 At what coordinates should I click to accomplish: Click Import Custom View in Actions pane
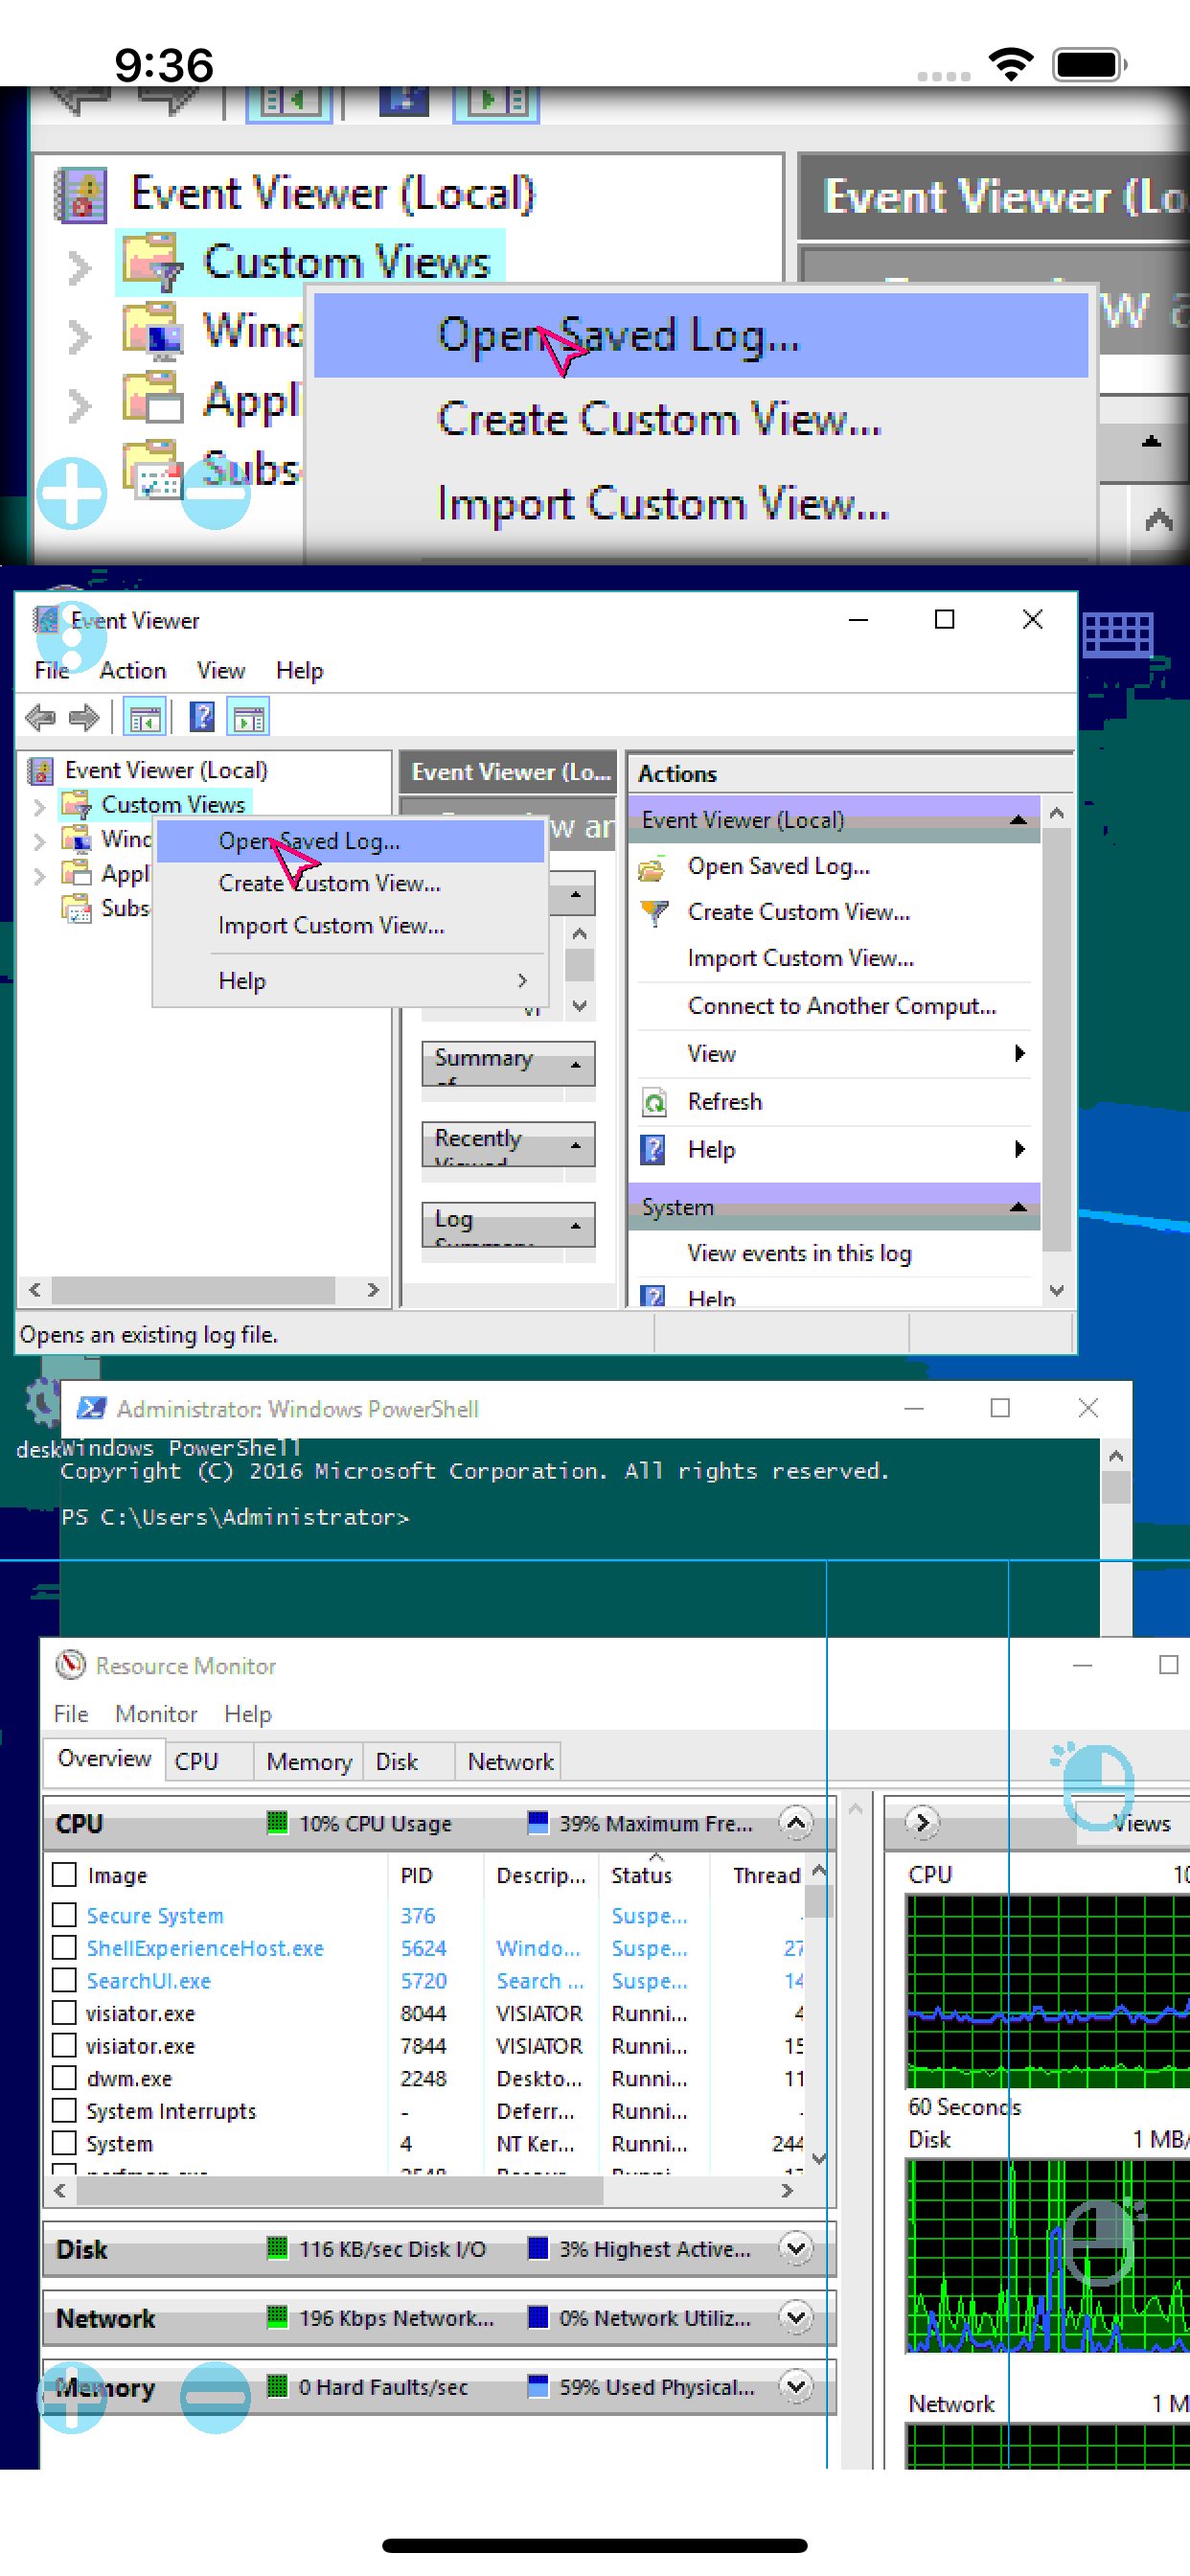800,958
